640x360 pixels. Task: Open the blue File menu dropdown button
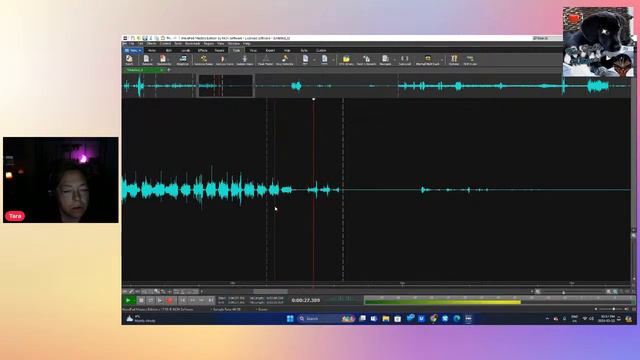pyautogui.click(x=133, y=51)
